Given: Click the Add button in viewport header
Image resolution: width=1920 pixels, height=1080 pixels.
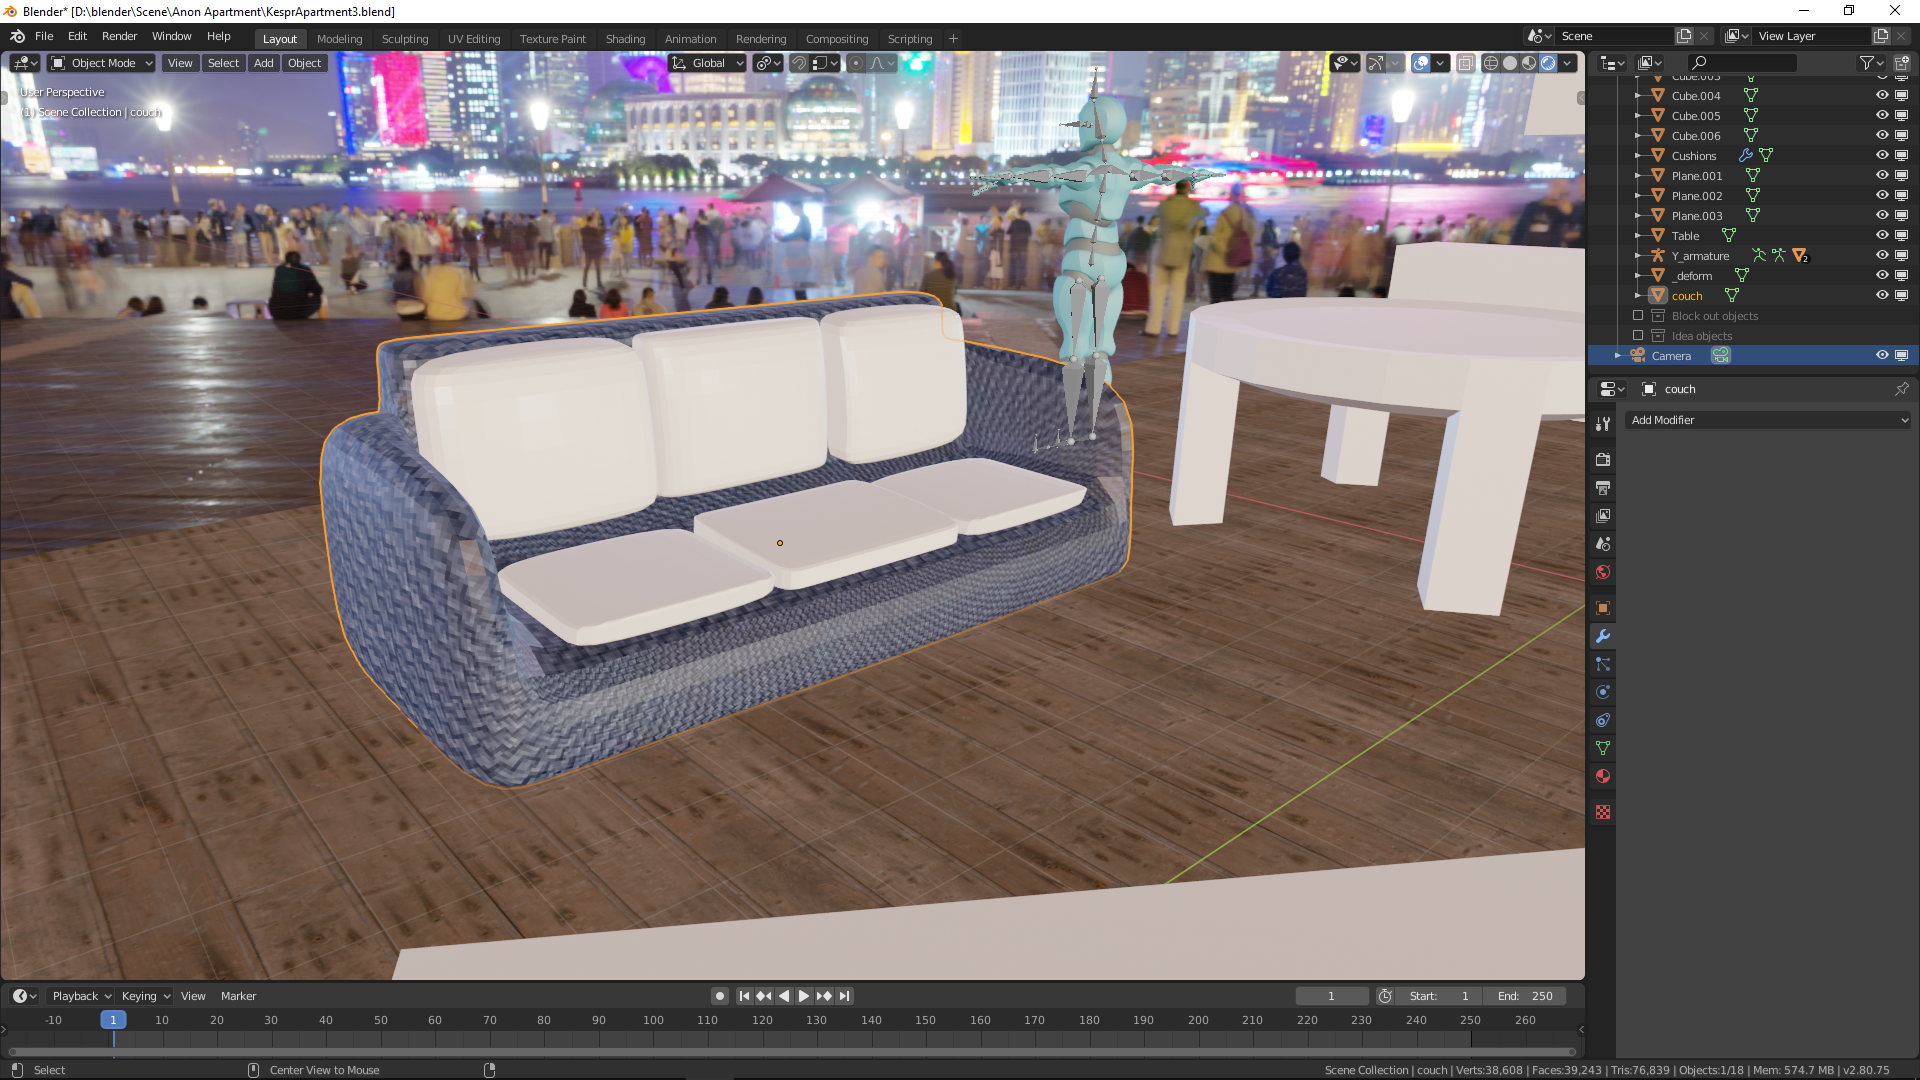Looking at the screenshot, I should point(263,63).
